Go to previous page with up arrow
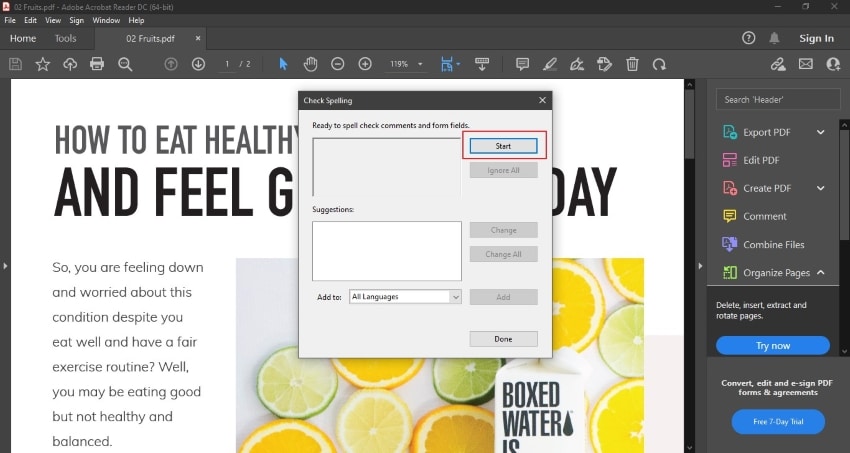This screenshot has width=850, height=453. pyautogui.click(x=171, y=64)
